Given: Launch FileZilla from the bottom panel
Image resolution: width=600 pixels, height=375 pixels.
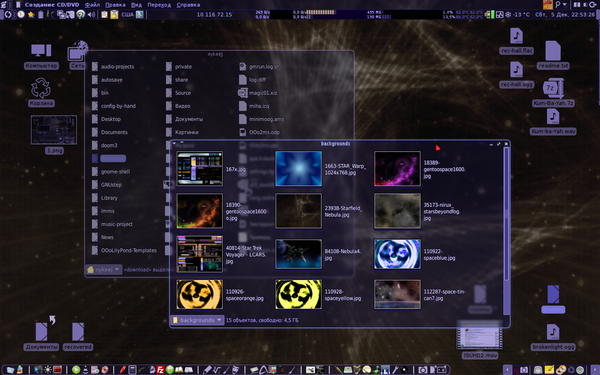Looking at the screenshot, I should (161, 370).
